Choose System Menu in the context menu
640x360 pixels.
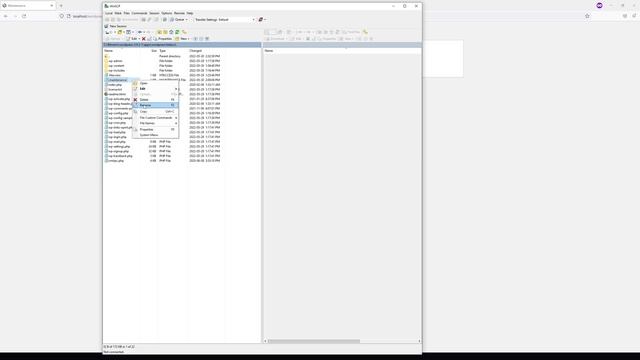click(x=155, y=135)
